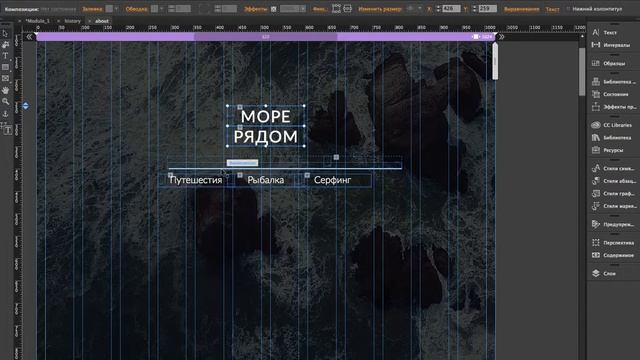Click the Заливка fill link

click(92, 9)
